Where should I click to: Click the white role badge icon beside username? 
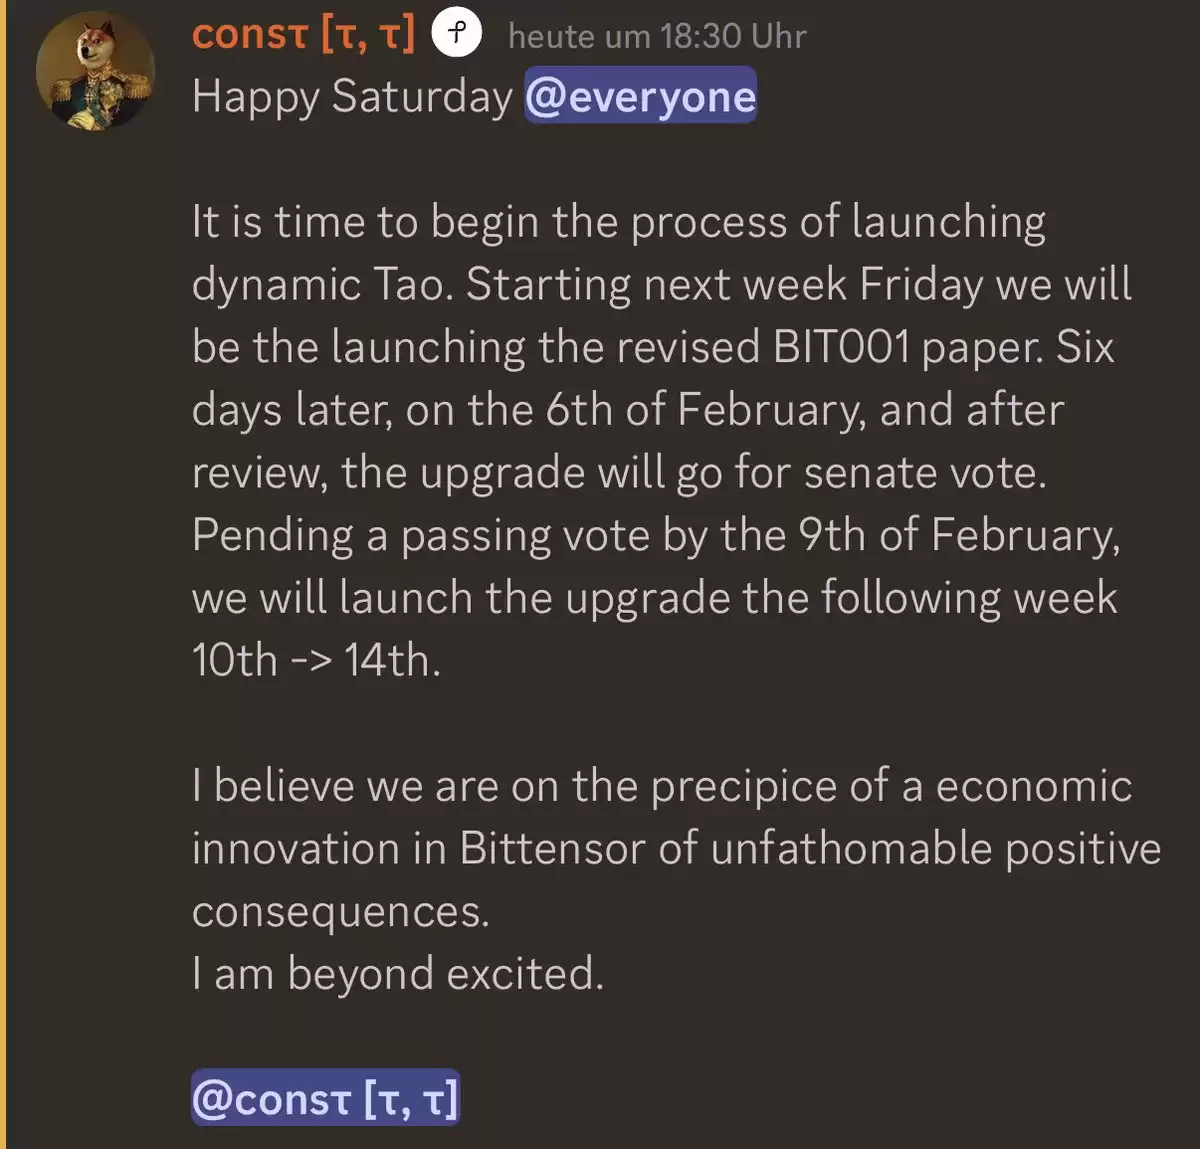click(456, 34)
